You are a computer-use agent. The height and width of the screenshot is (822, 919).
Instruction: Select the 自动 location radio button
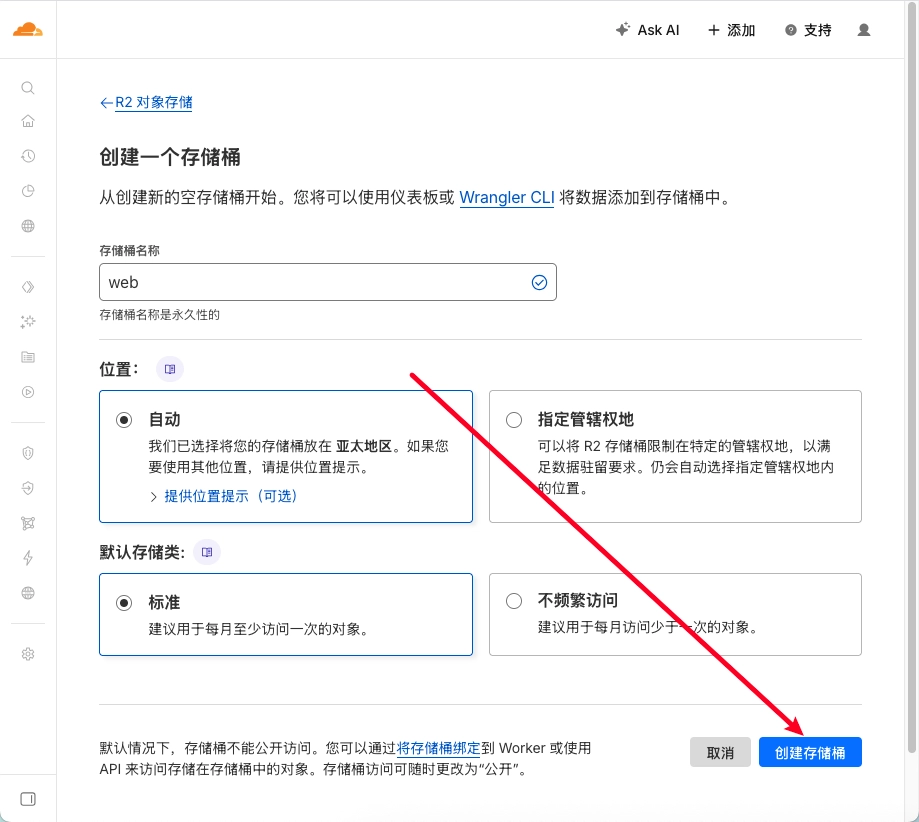pos(124,420)
